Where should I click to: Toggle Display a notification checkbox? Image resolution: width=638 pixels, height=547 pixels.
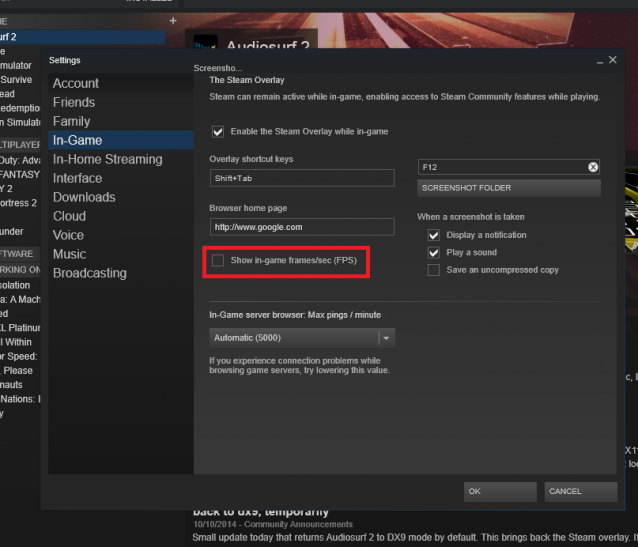point(434,235)
